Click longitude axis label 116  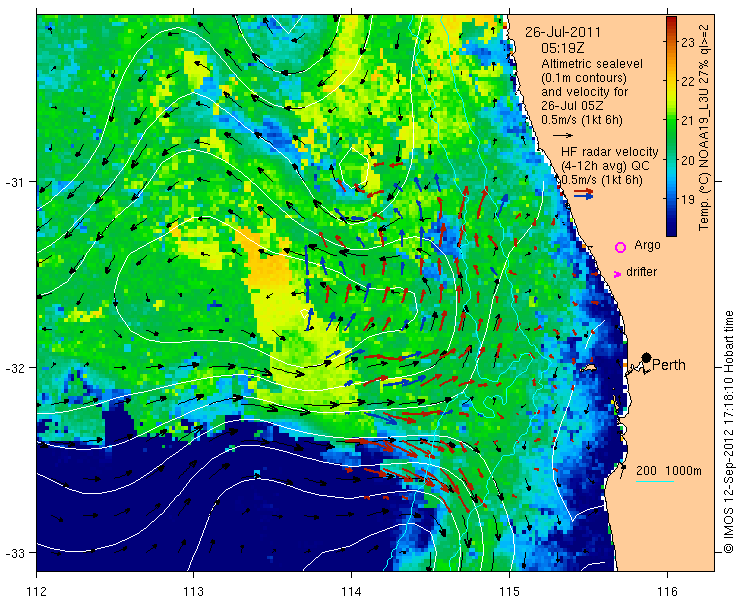(667, 591)
